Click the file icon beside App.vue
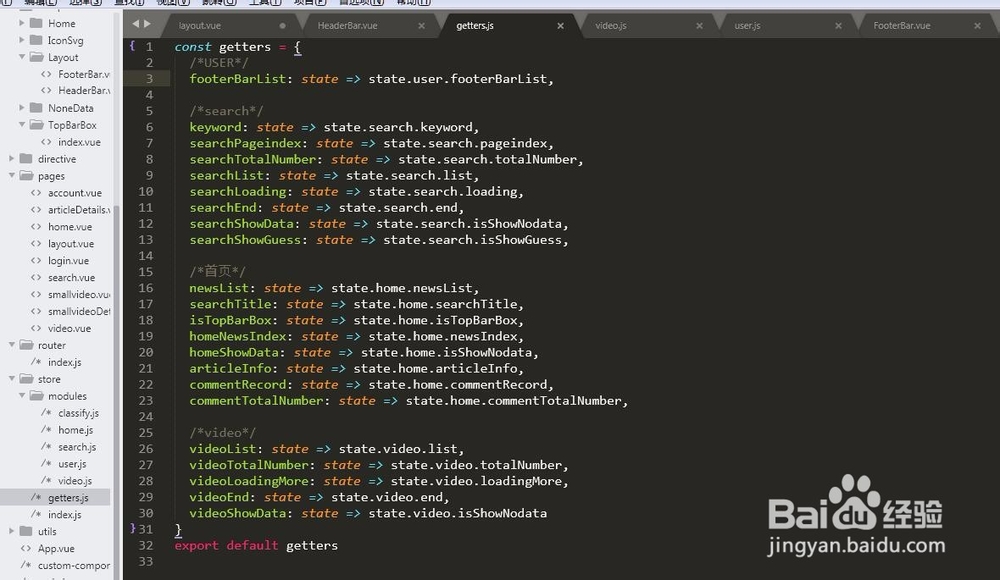The height and width of the screenshot is (580, 1000). point(26,548)
